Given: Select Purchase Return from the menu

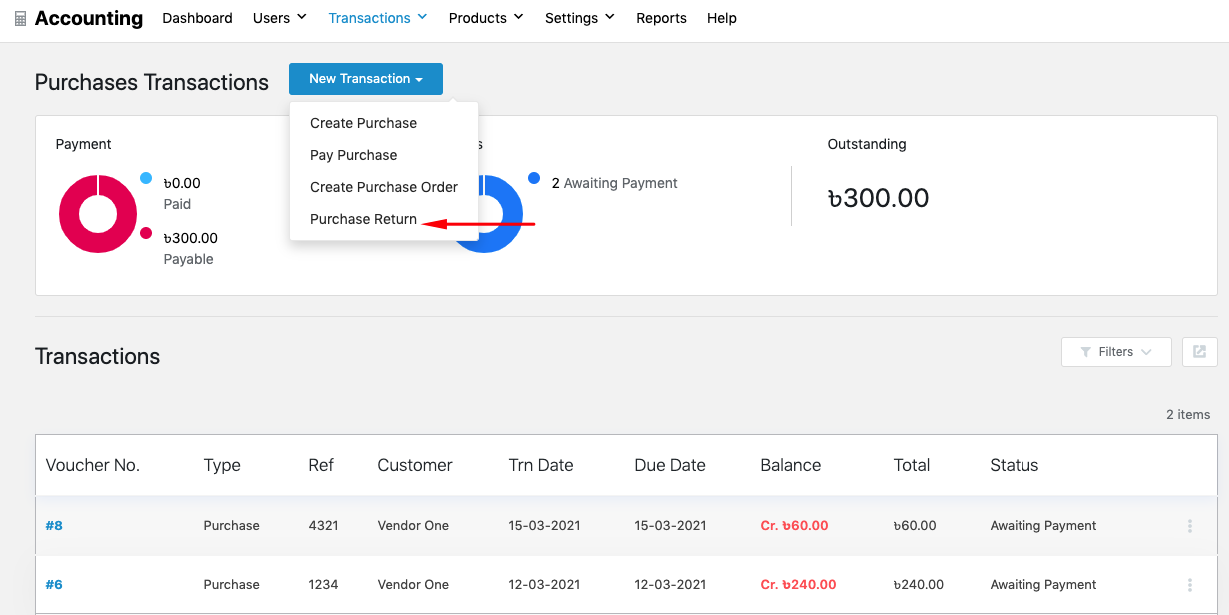Looking at the screenshot, I should (364, 219).
